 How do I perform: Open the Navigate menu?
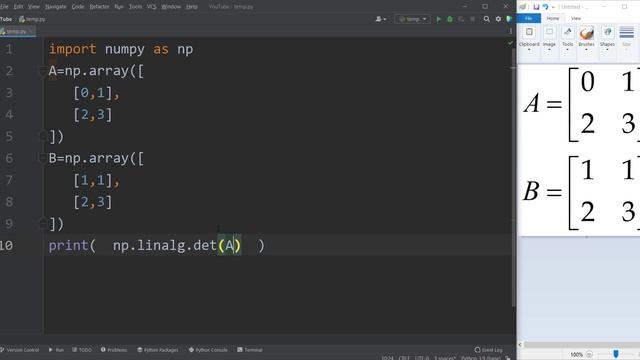tap(56, 7)
